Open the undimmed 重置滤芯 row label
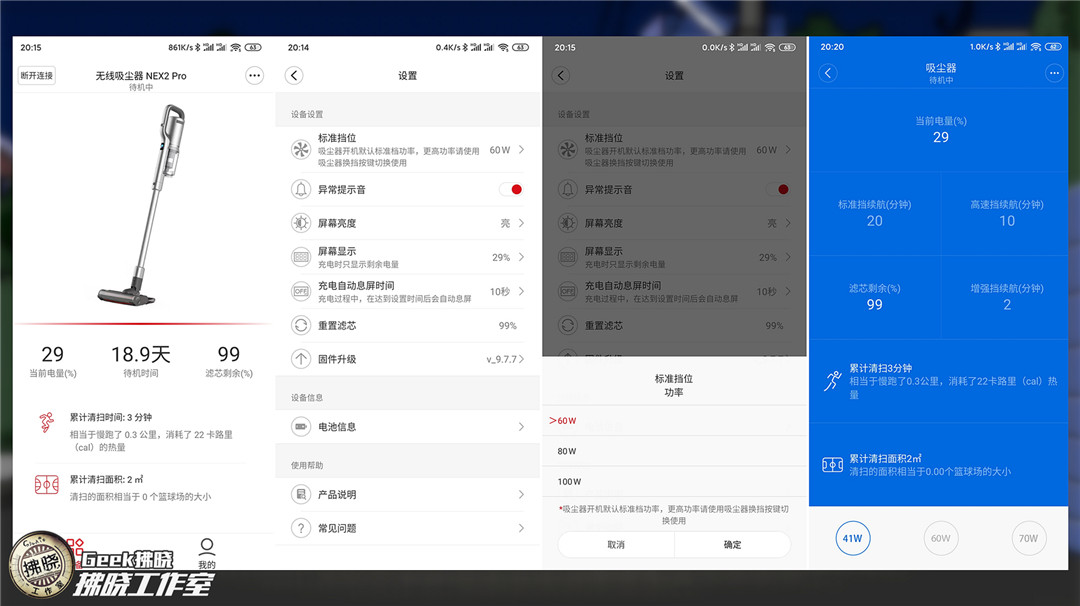The image size is (1080, 606). tap(337, 325)
